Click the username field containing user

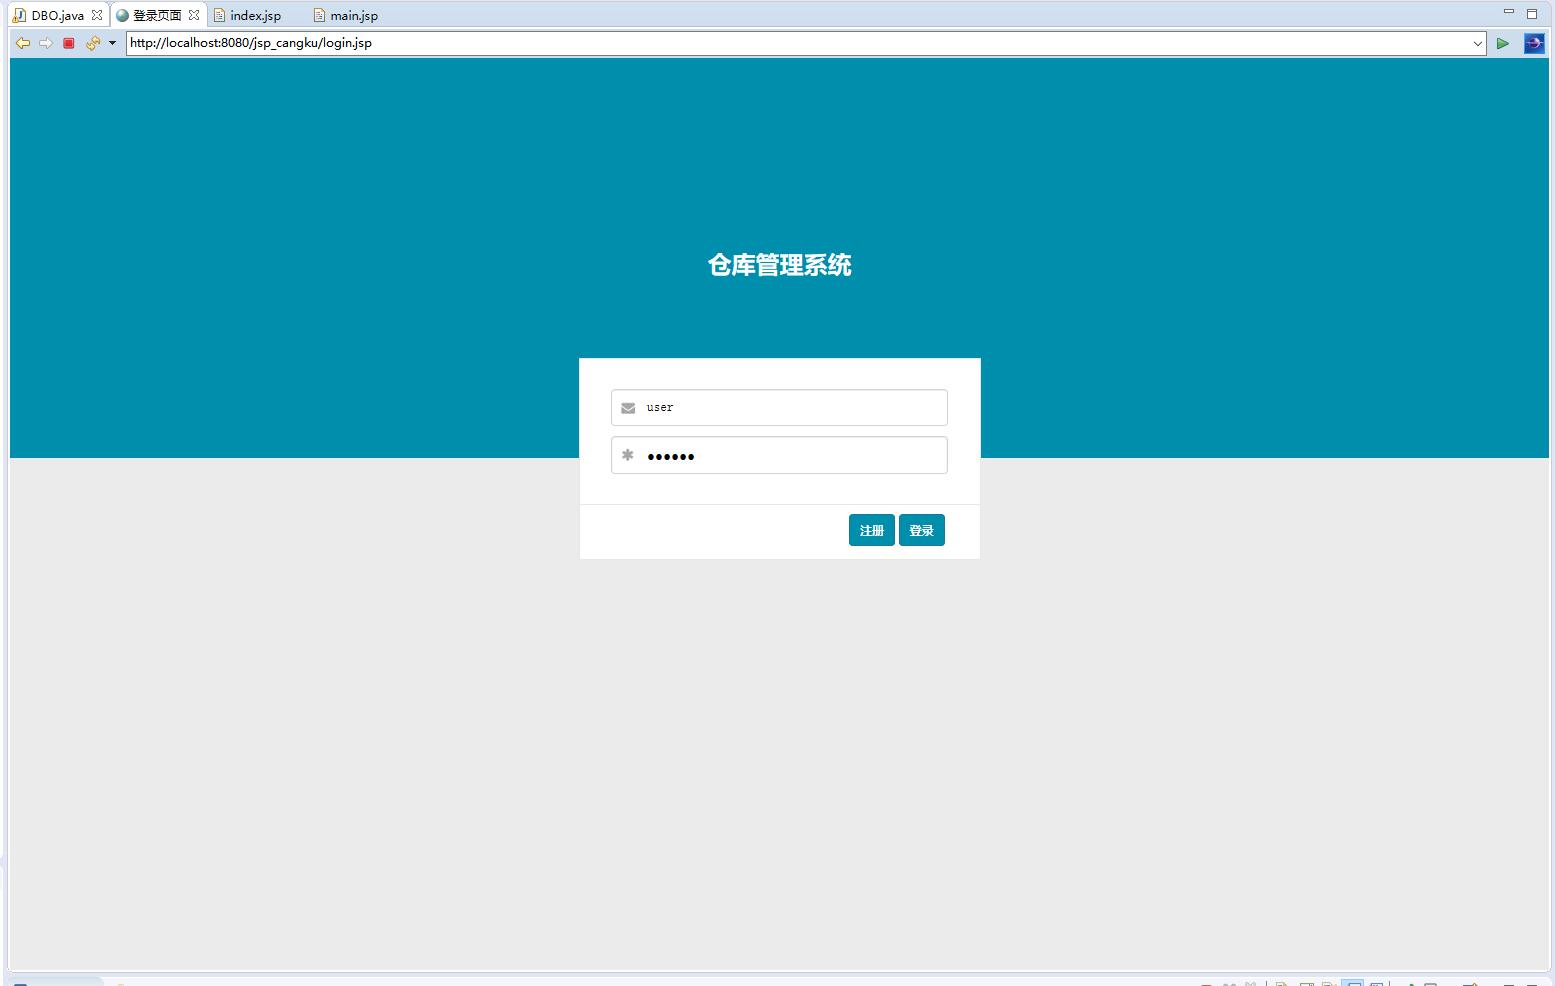[779, 407]
